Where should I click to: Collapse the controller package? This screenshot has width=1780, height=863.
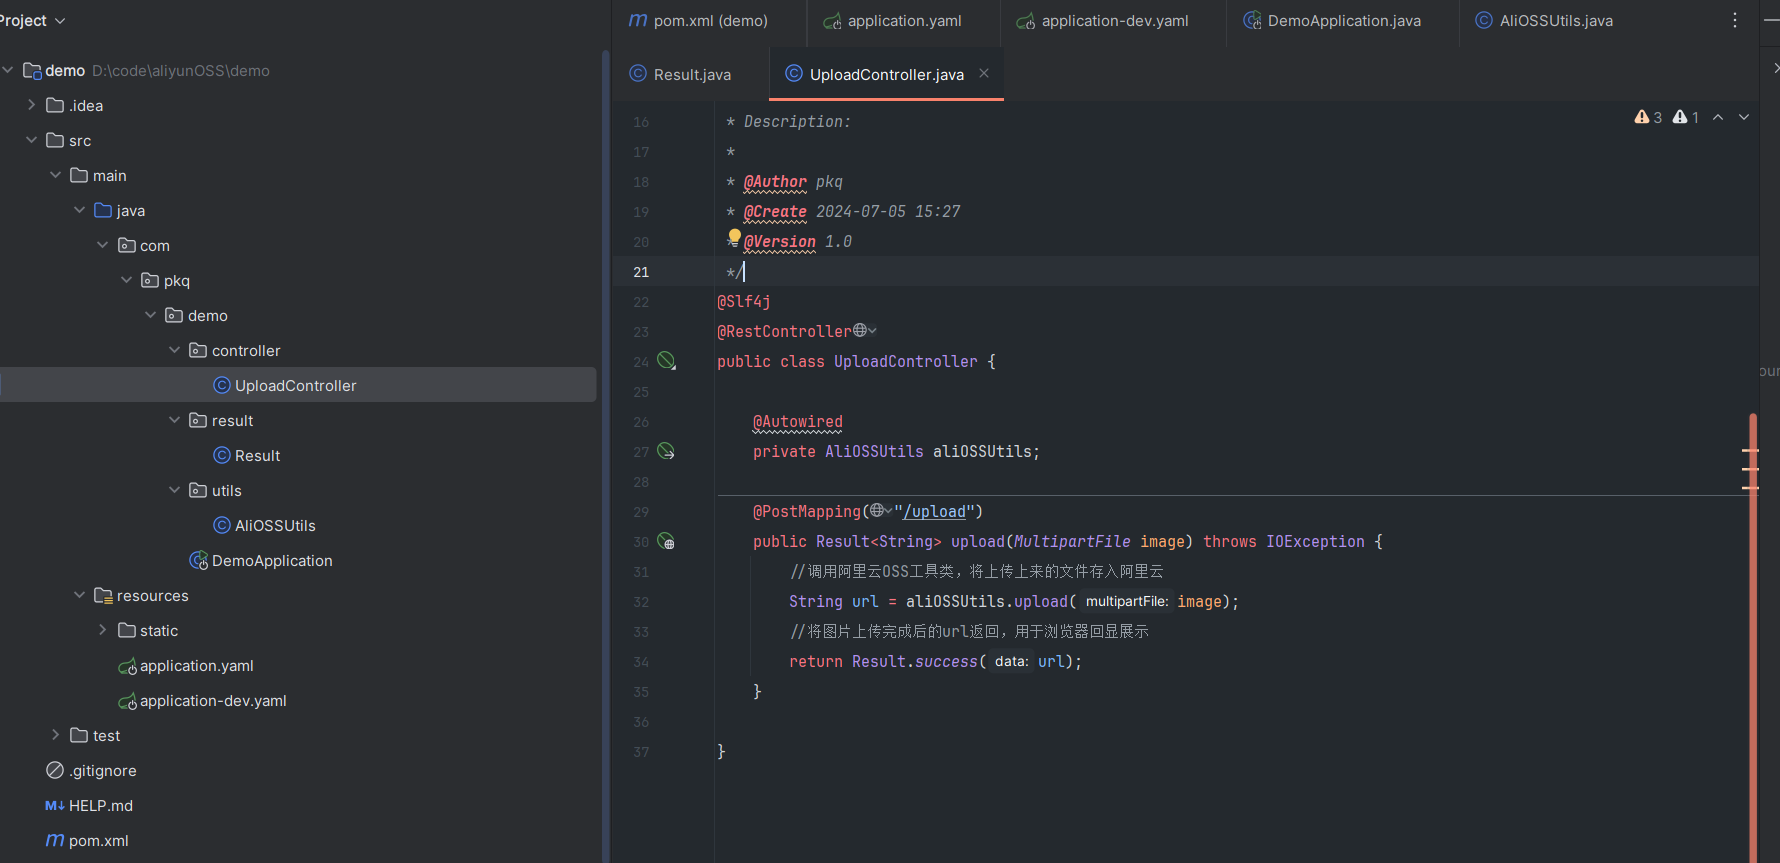pos(175,350)
